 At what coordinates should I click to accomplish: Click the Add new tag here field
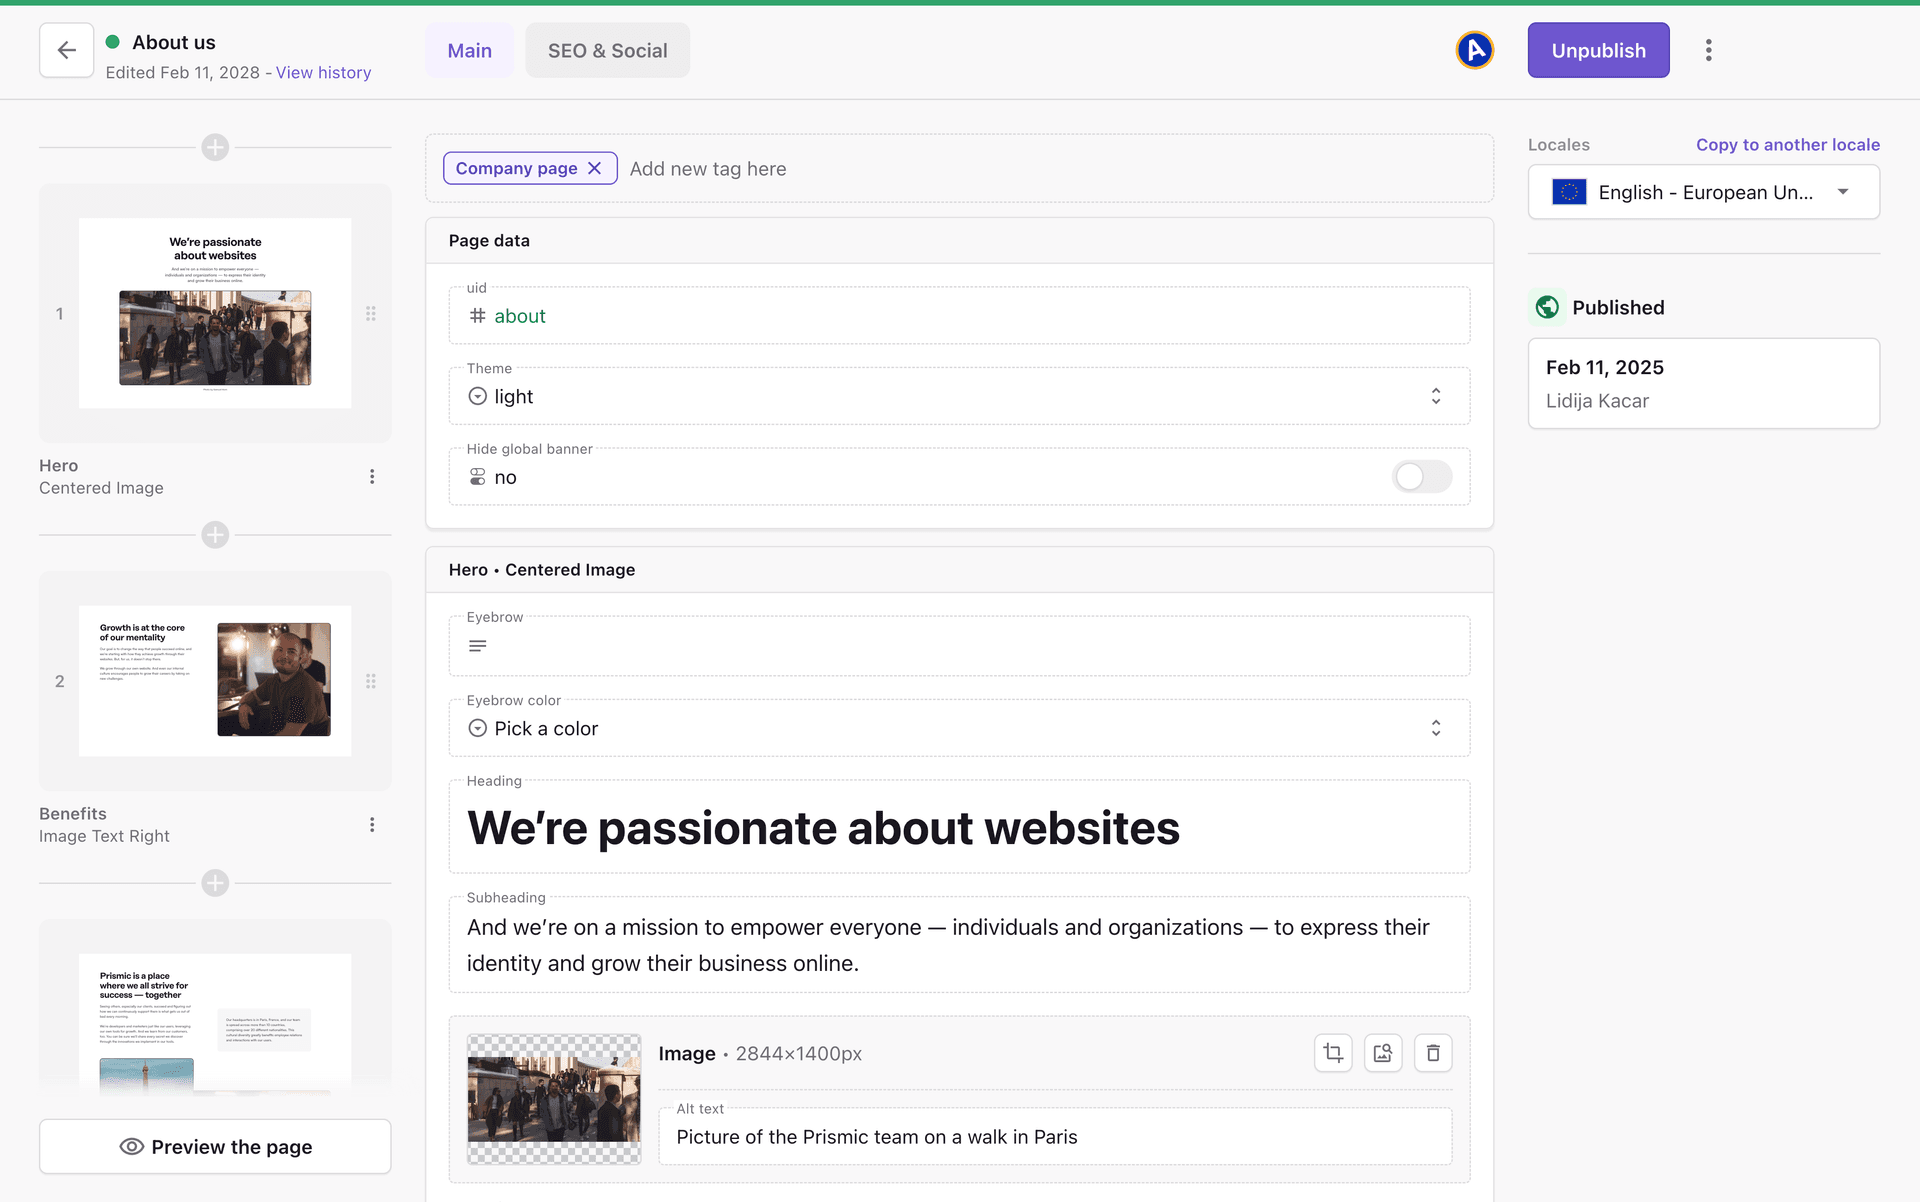(709, 168)
